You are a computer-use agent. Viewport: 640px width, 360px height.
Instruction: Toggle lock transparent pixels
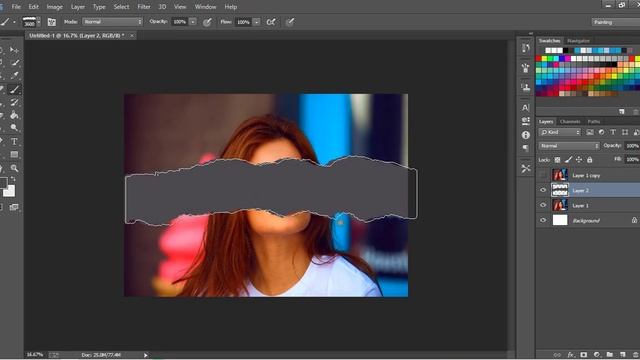[x=558, y=160]
